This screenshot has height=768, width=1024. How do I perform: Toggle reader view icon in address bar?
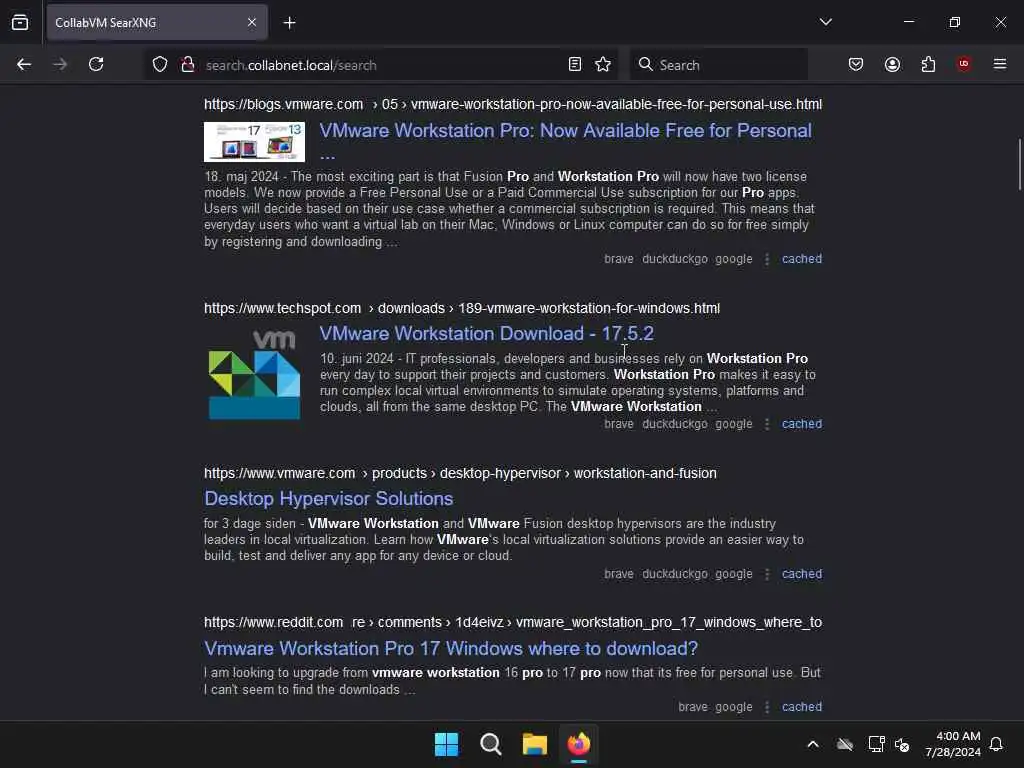(x=575, y=64)
